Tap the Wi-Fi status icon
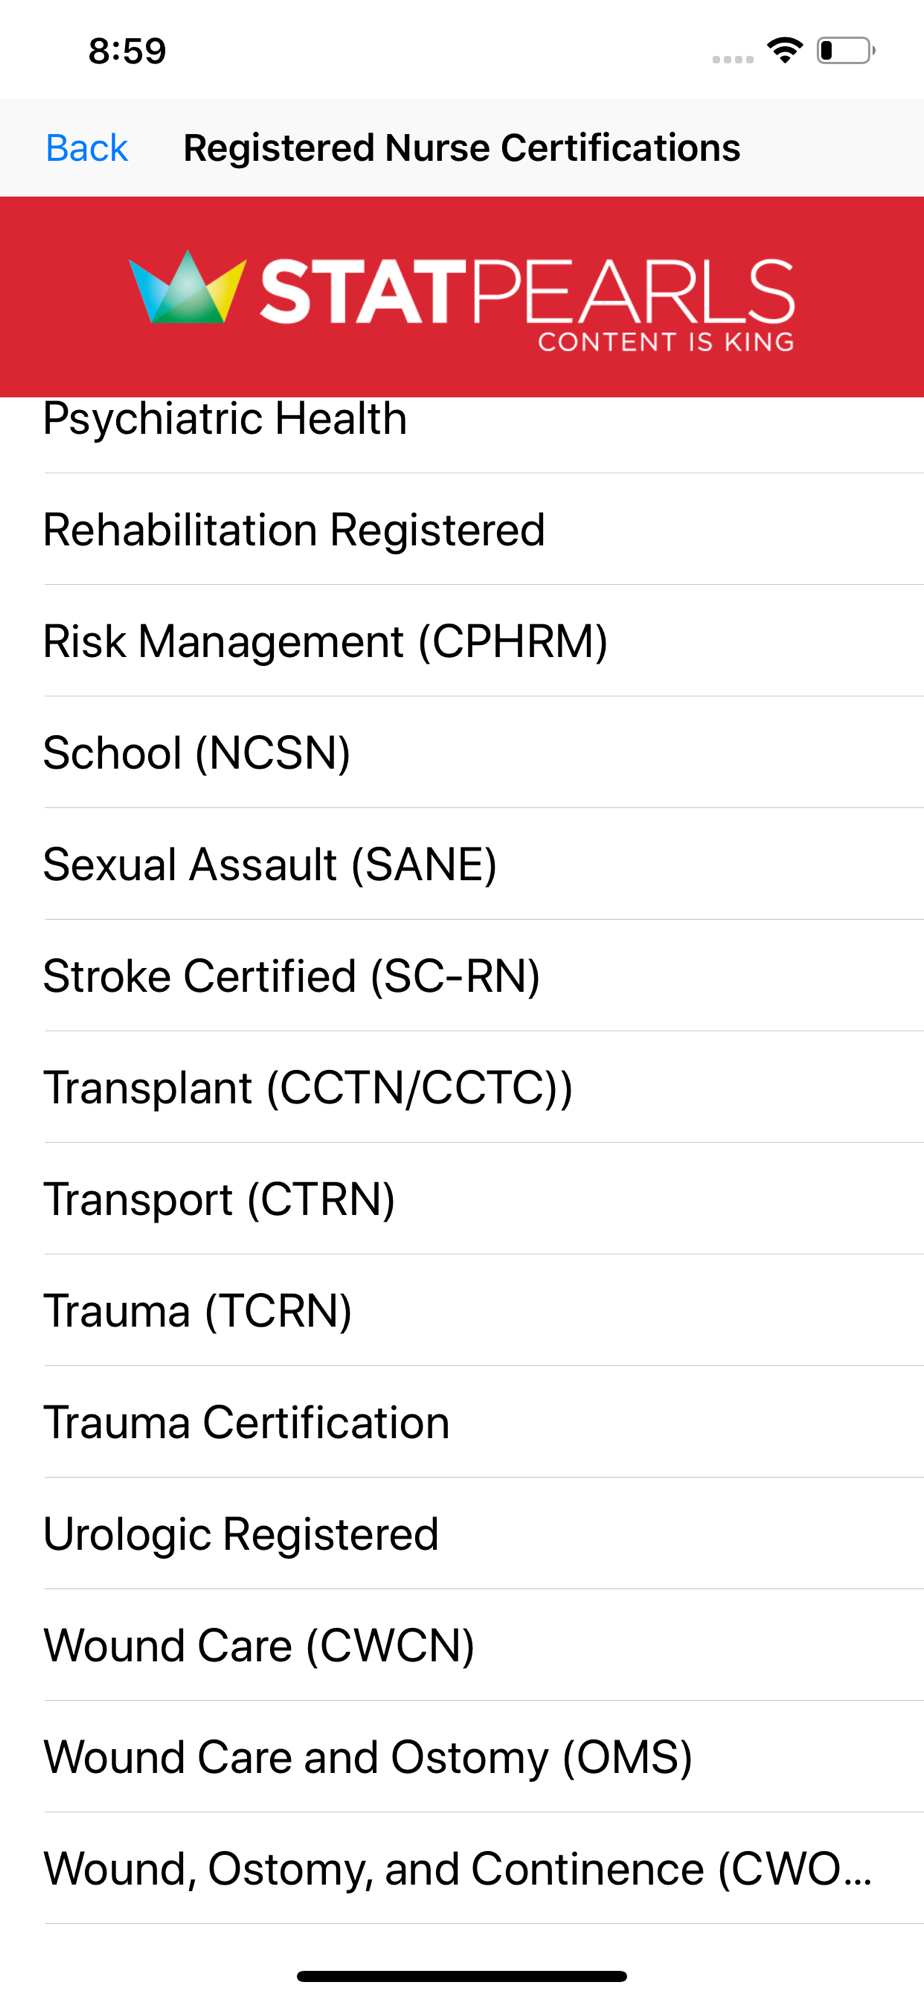The height and width of the screenshot is (2000, 924). 785,50
